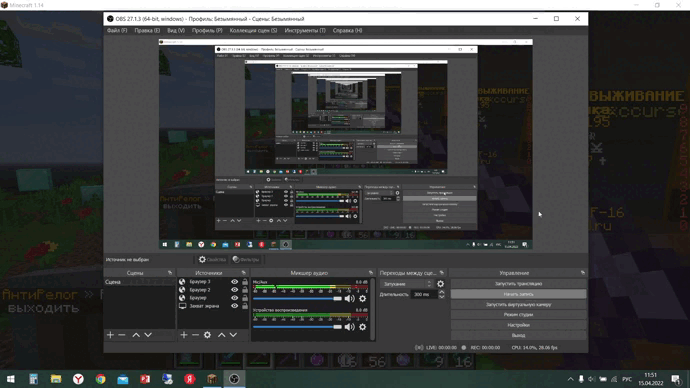Adjust Устройство воспроизведения volume slider
690x388 pixels.
tap(297, 327)
